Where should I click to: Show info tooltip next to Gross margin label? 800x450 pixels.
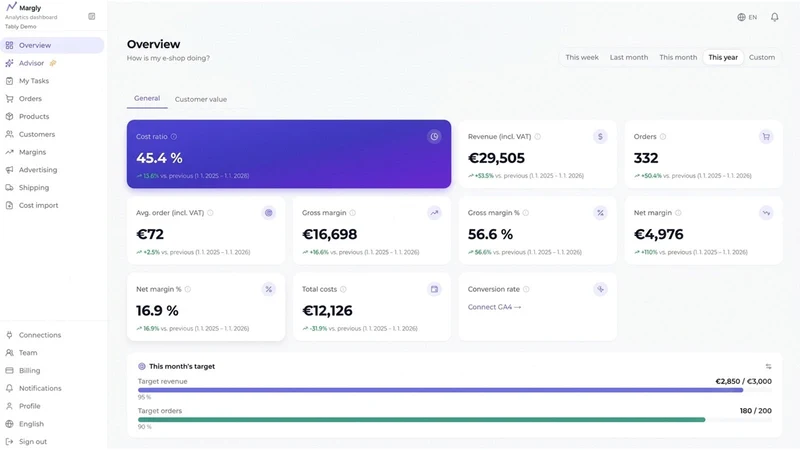pyautogui.click(x=353, y=213)
